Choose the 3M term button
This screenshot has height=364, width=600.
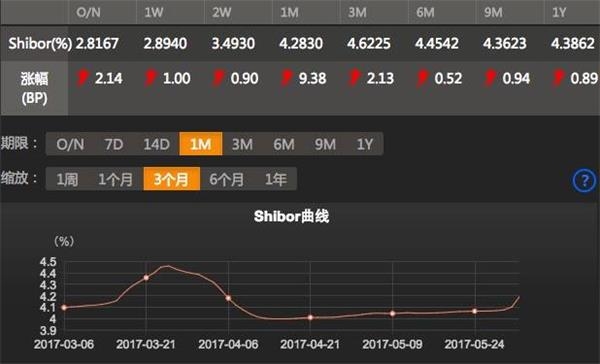(x=243, y=144)
